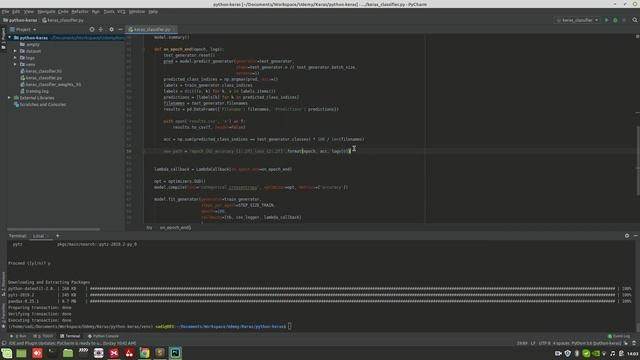Open terminal panel settings gear
This screenshot has width=640, height=360.
coord(627,236)
